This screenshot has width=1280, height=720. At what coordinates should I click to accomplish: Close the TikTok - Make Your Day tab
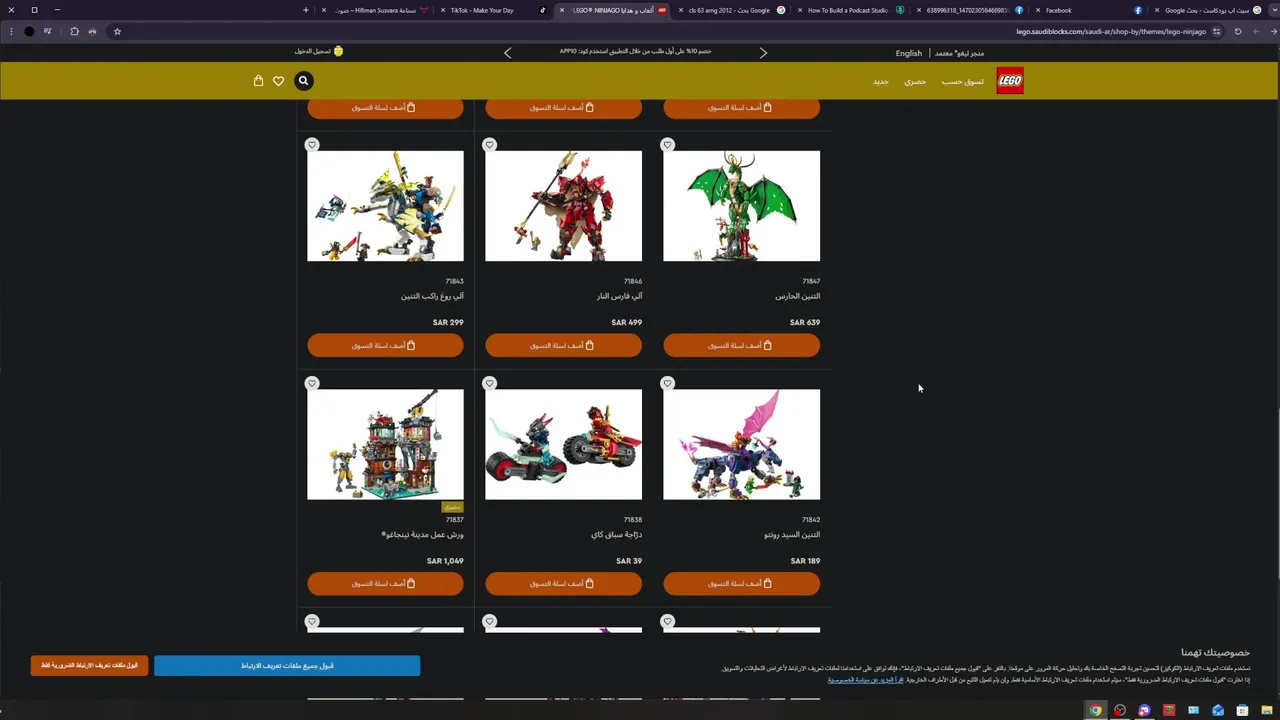(443, 10)
